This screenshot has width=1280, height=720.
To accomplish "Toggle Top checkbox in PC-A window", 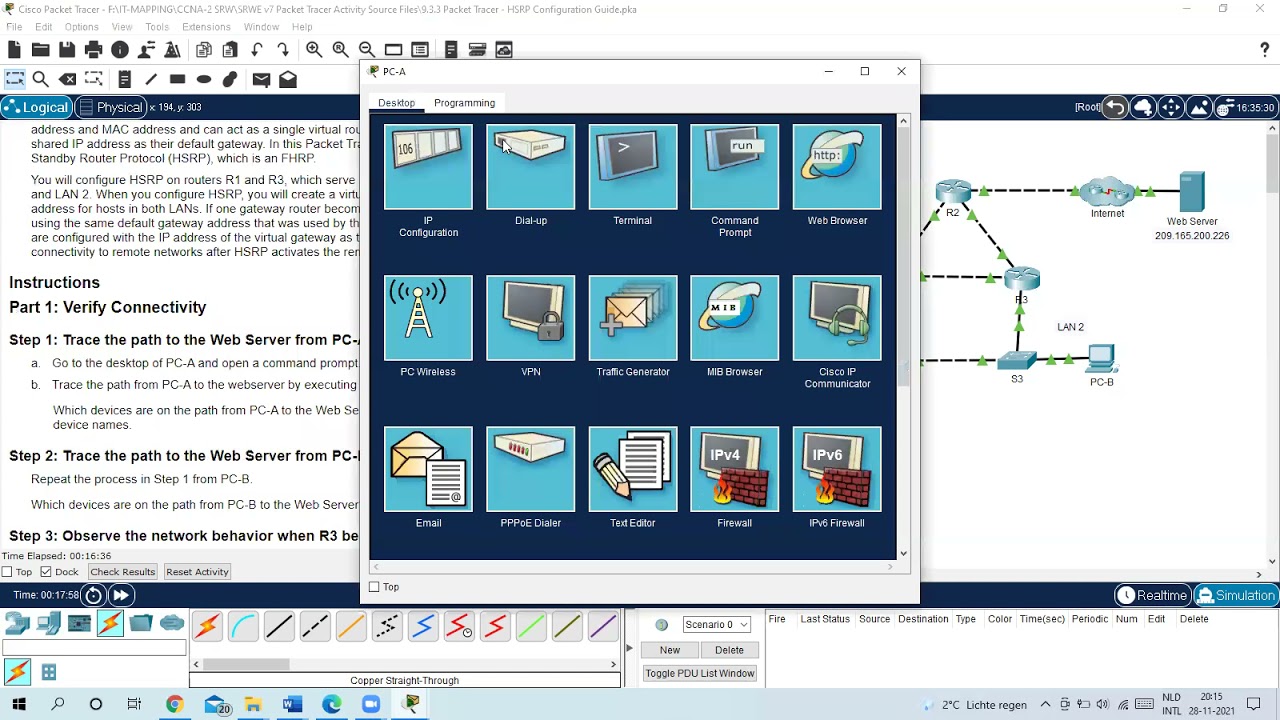I will (375, 587).
